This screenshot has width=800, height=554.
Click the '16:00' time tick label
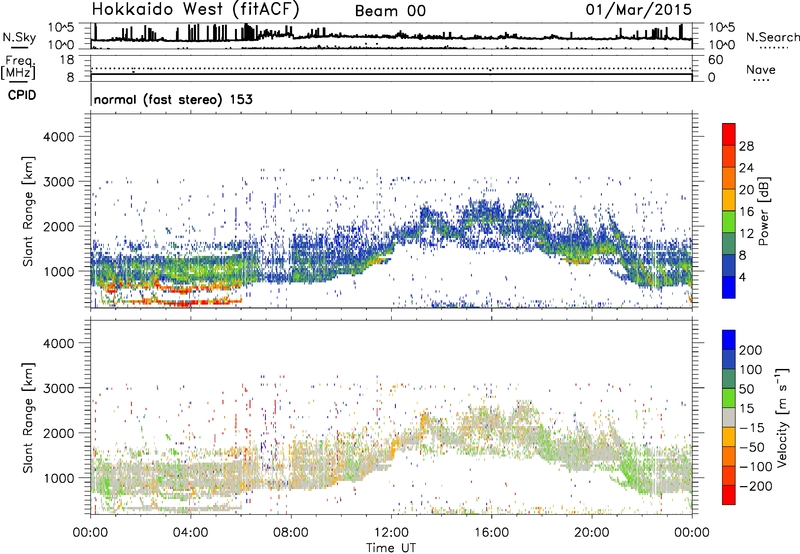click(491, 533)
